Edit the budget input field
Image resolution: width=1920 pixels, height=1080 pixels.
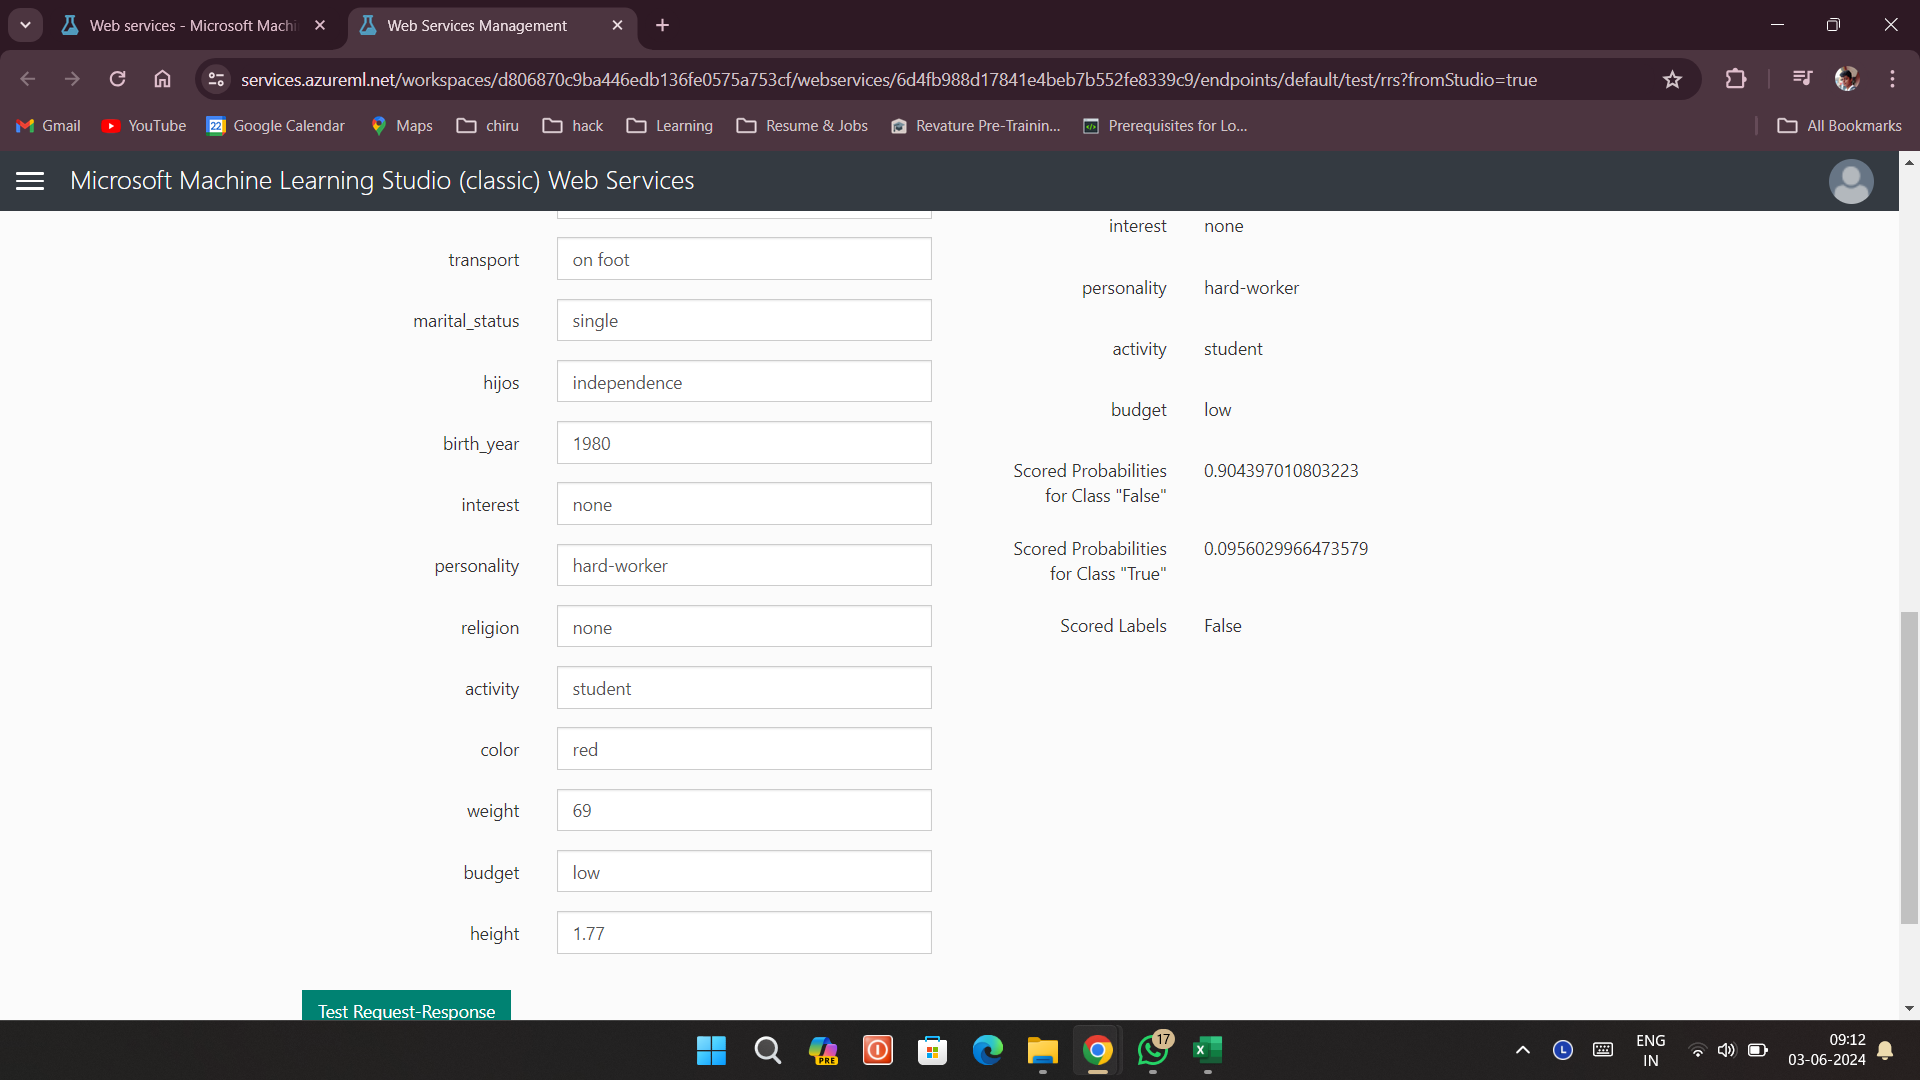pos(744,872)
